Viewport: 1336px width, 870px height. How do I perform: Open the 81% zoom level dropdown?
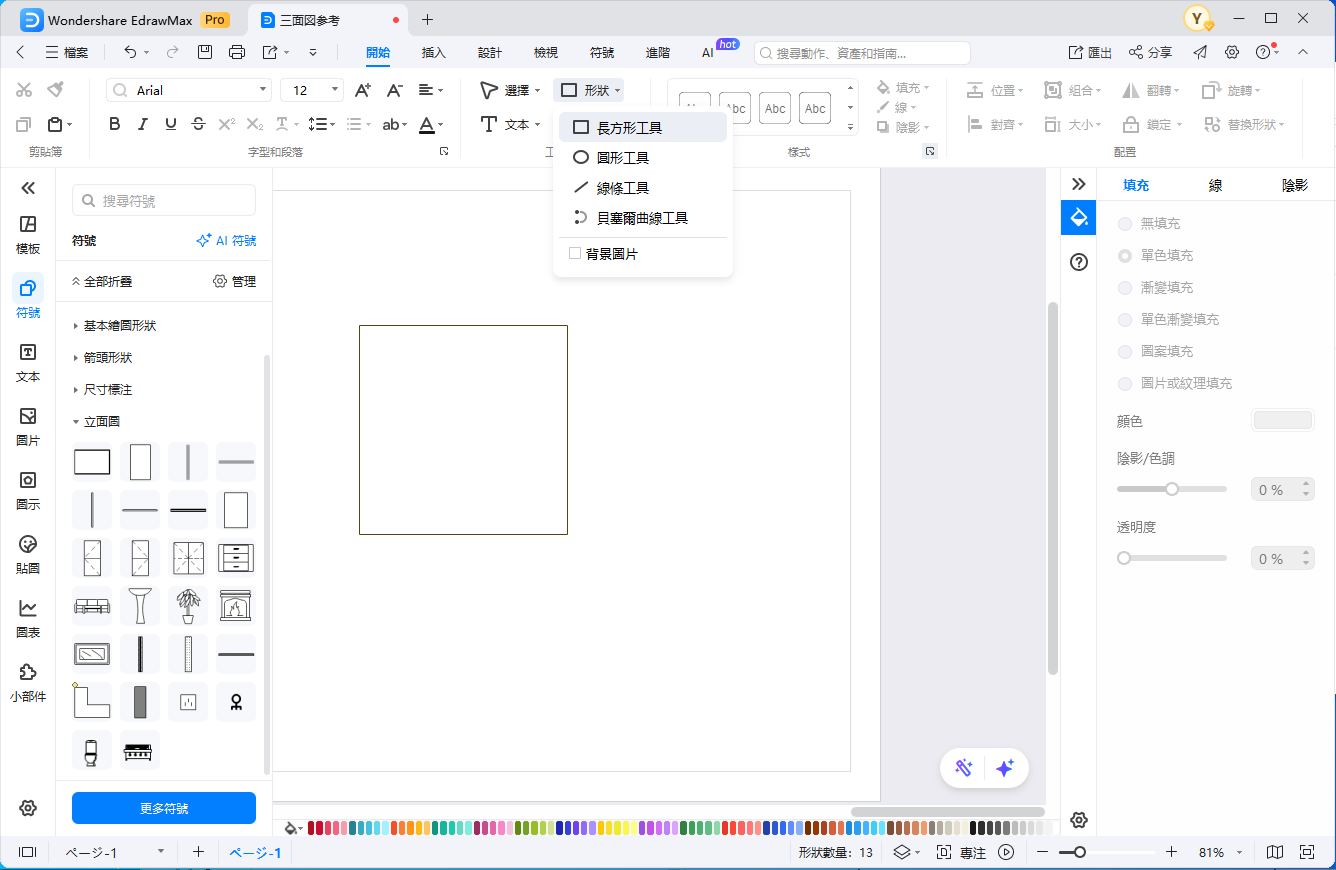(x=1218, y=853)
